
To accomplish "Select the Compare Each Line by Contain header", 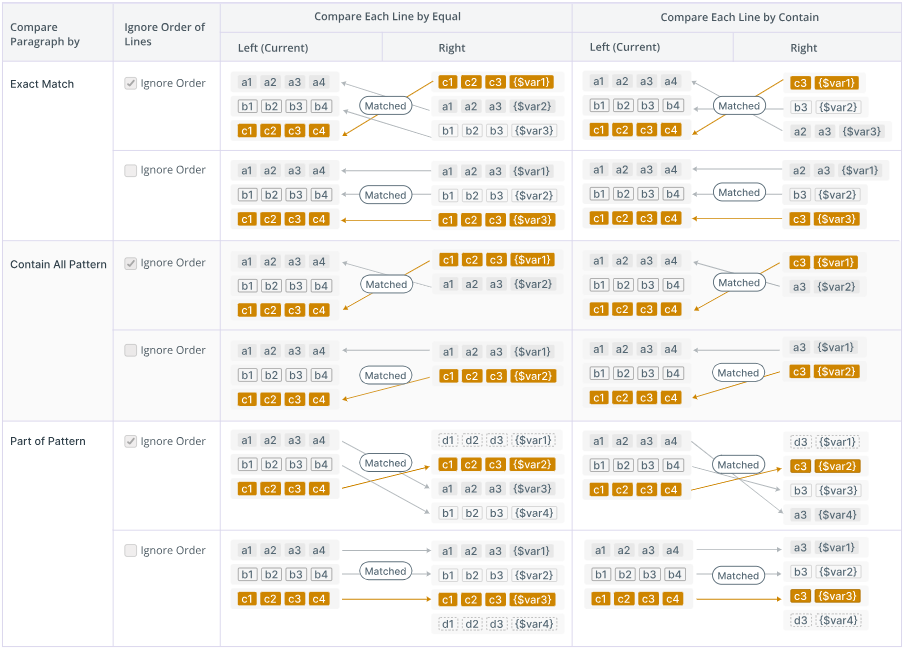I will point(739,17).
